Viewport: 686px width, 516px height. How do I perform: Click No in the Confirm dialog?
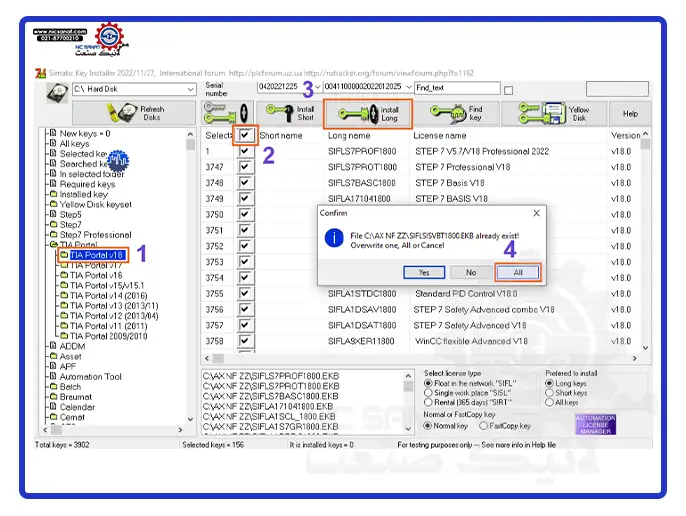click(471, 272)
